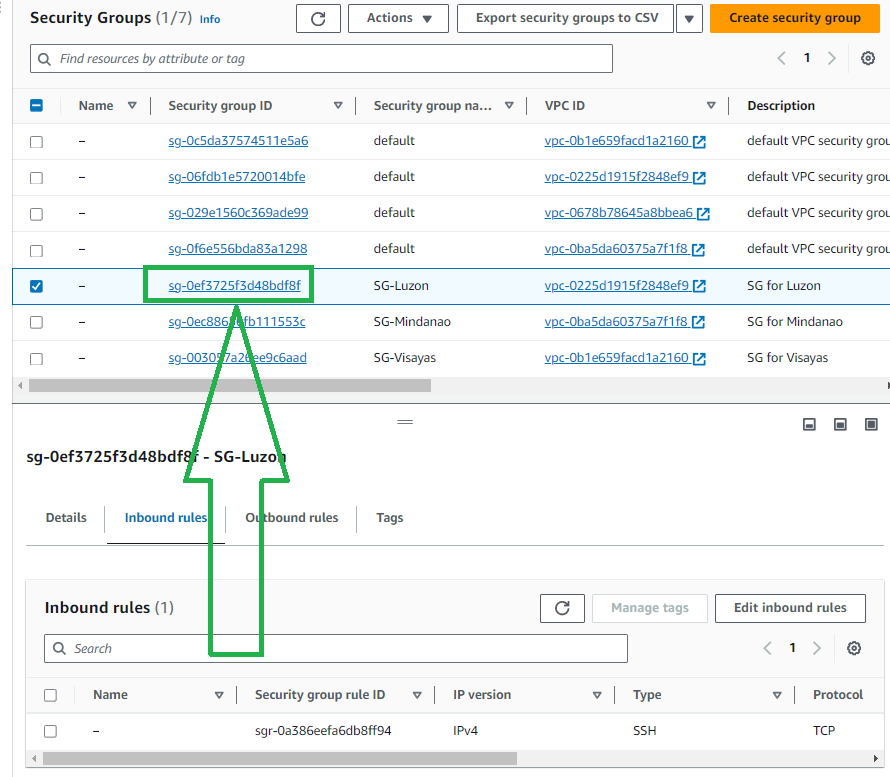Open inbound rules table preferences gear

pos(854,648)
